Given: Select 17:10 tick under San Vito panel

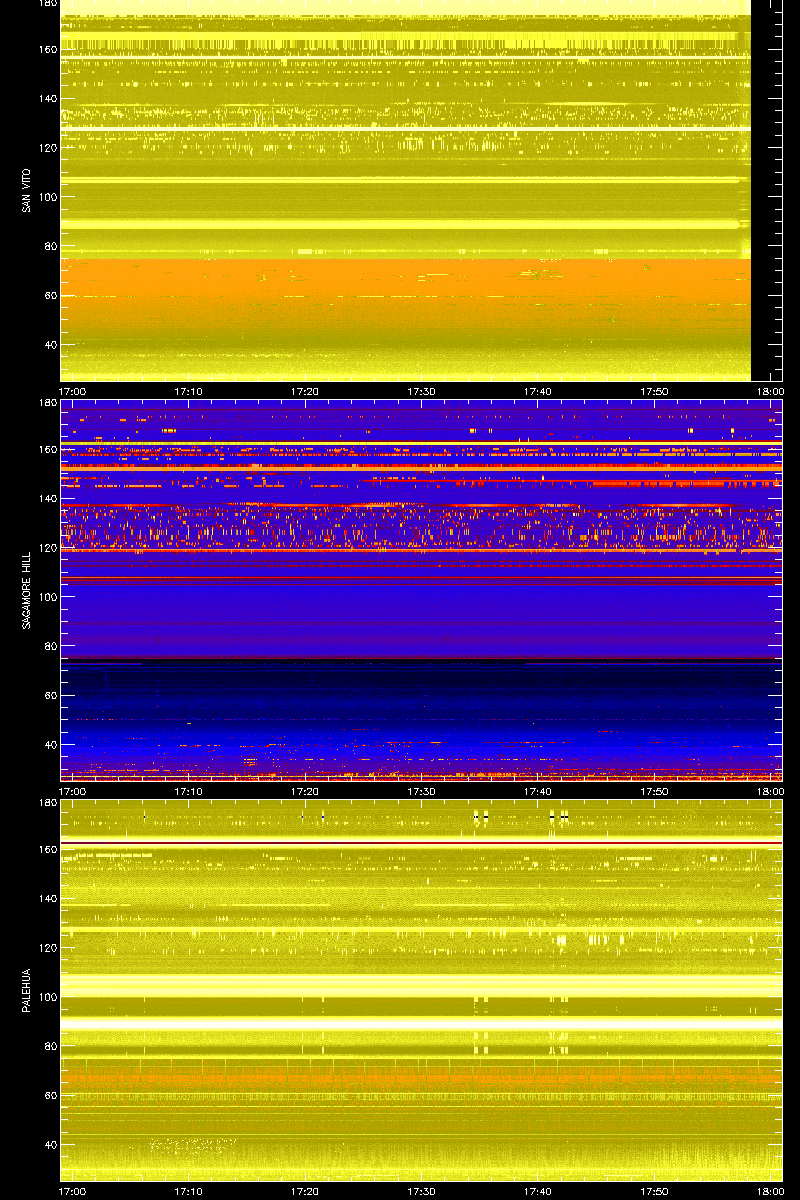Looking at the screenshot, I should coord(189,391).
